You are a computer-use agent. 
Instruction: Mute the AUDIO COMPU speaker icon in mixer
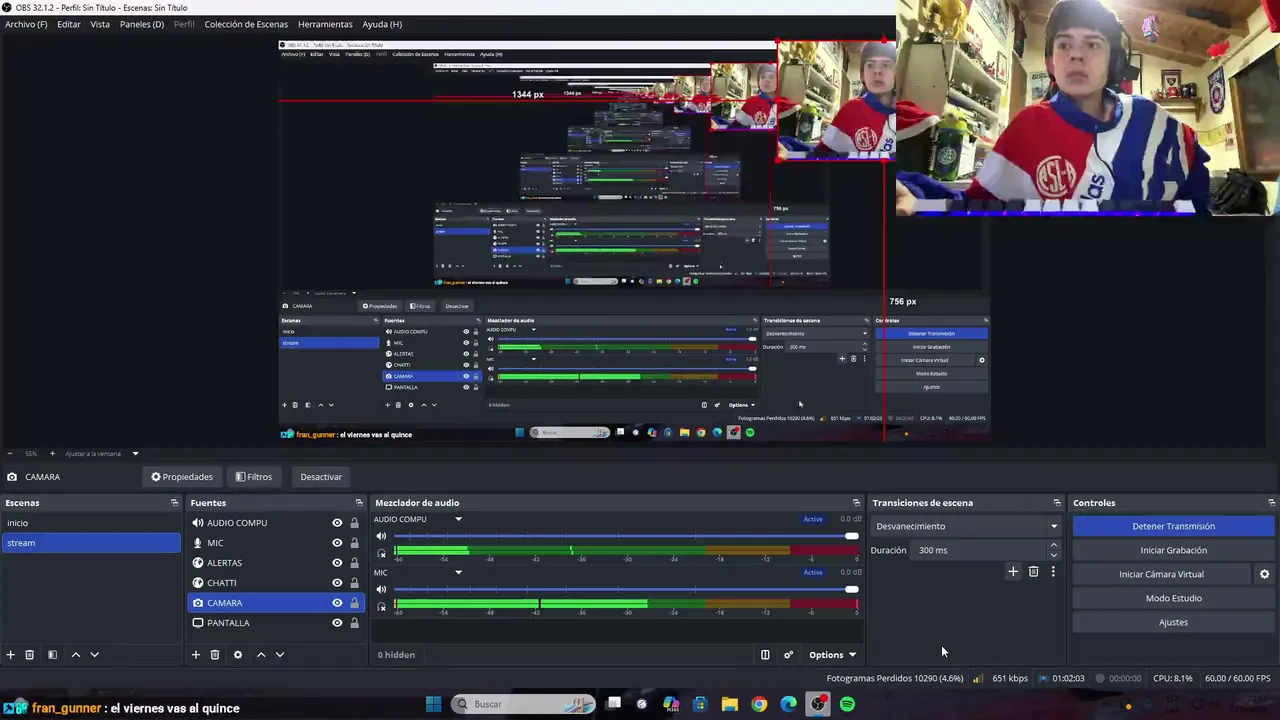381,536
